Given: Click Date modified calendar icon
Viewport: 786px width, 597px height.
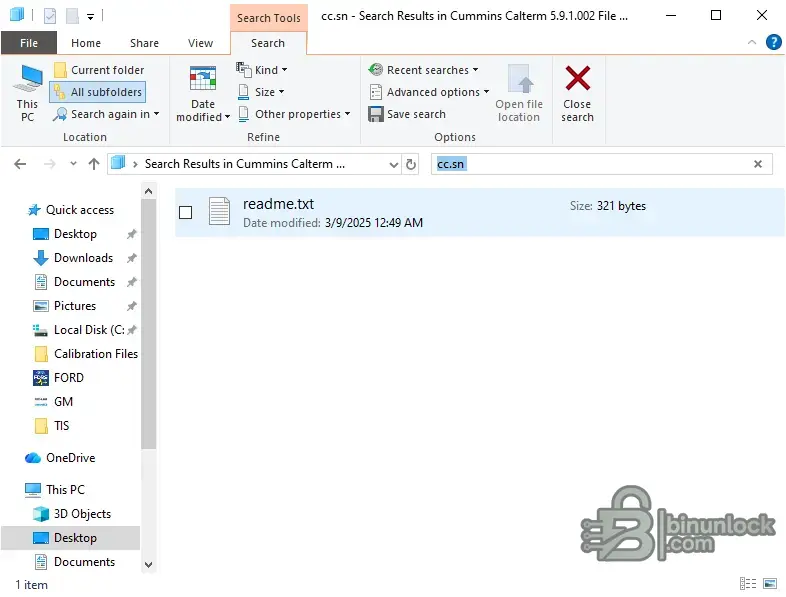Looking at the screenshot, I should [203, 79].
